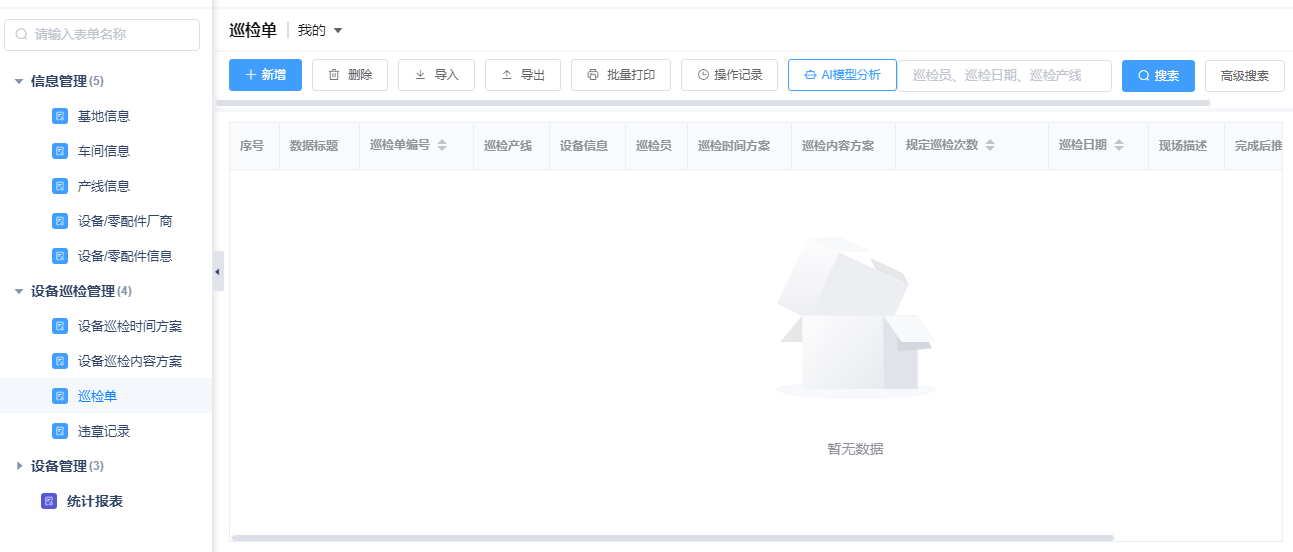Open 操作记录 log
Screen dimensions: 1293x552
point(729,75)
